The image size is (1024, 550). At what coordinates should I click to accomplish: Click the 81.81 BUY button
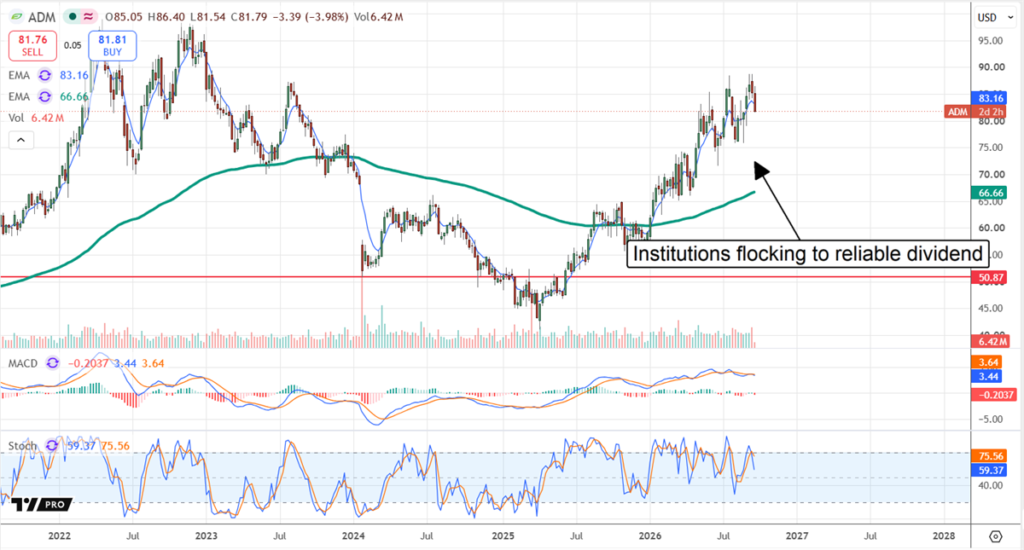click(112, 46)
